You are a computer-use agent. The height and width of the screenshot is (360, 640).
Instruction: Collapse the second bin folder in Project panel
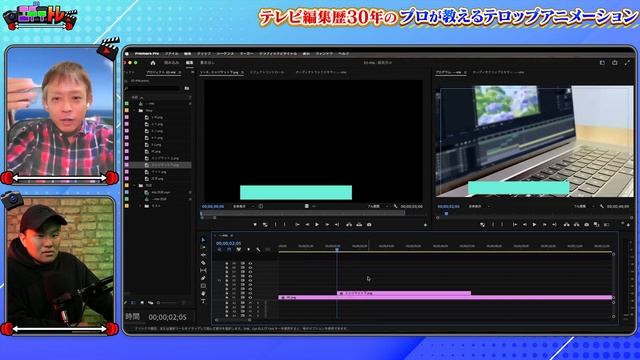[x=135, y=185]
